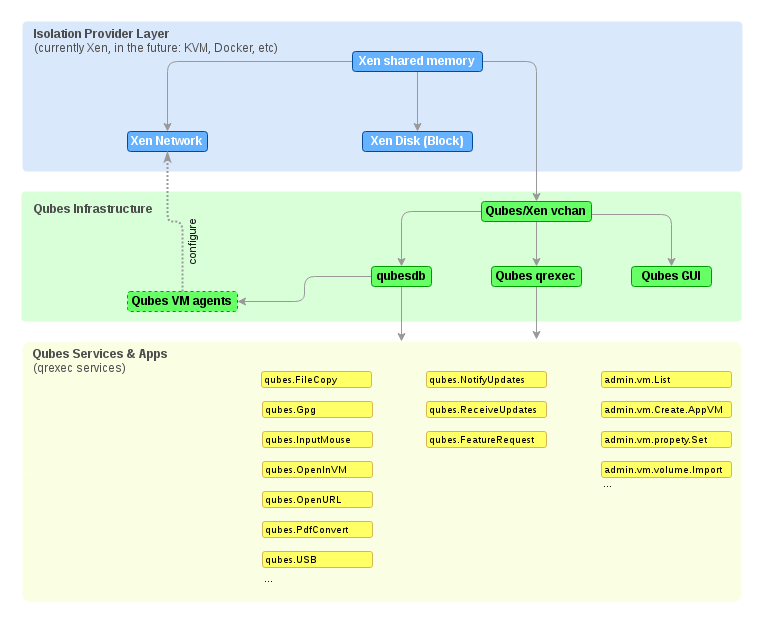Screen dimensions: 764x624
Task: Select the qubes.OpenInVM service
Action: pyautogui.click(x=316, y=470)
